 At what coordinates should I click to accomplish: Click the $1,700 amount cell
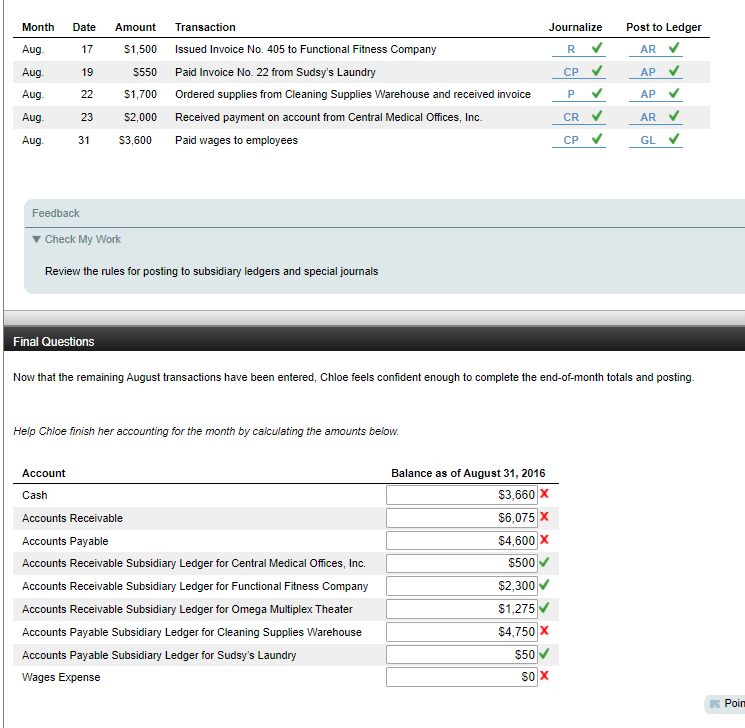[x=140, y=94]
